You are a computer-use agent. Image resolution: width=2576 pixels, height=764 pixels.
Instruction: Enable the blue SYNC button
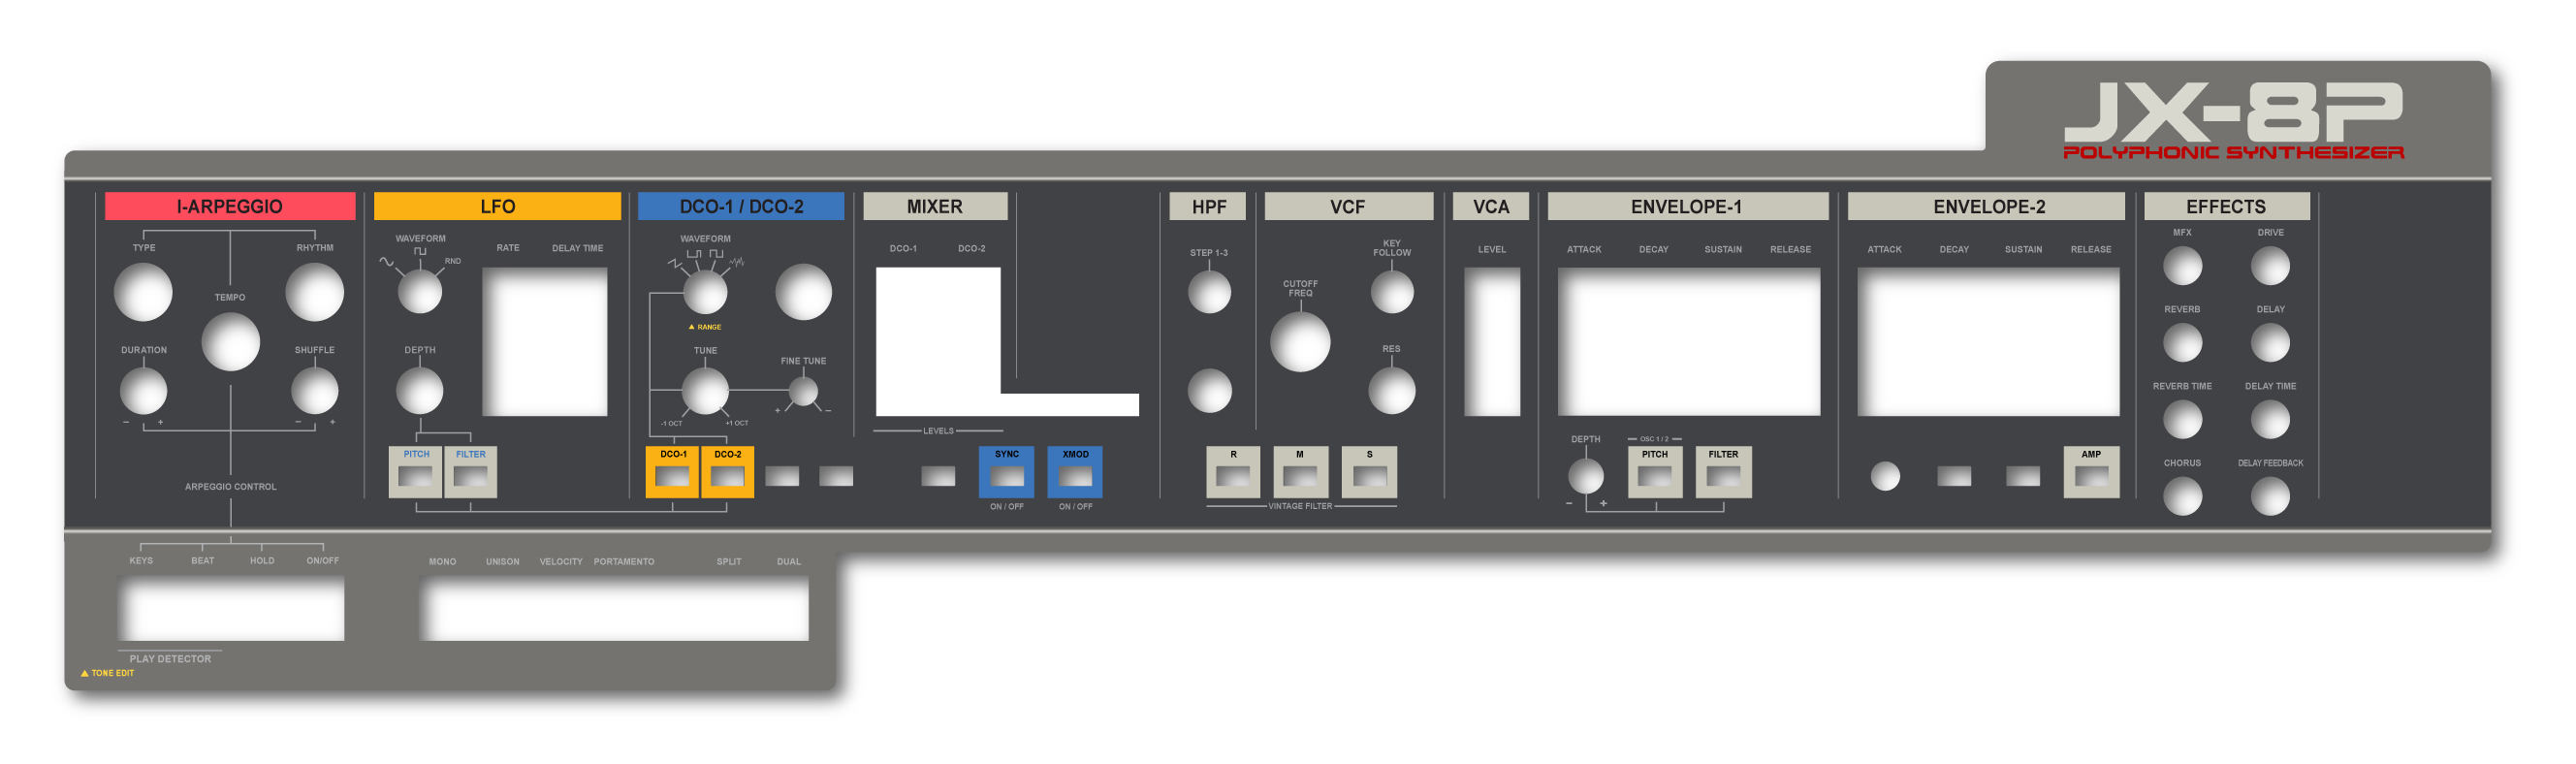[x=1006, y=472]
